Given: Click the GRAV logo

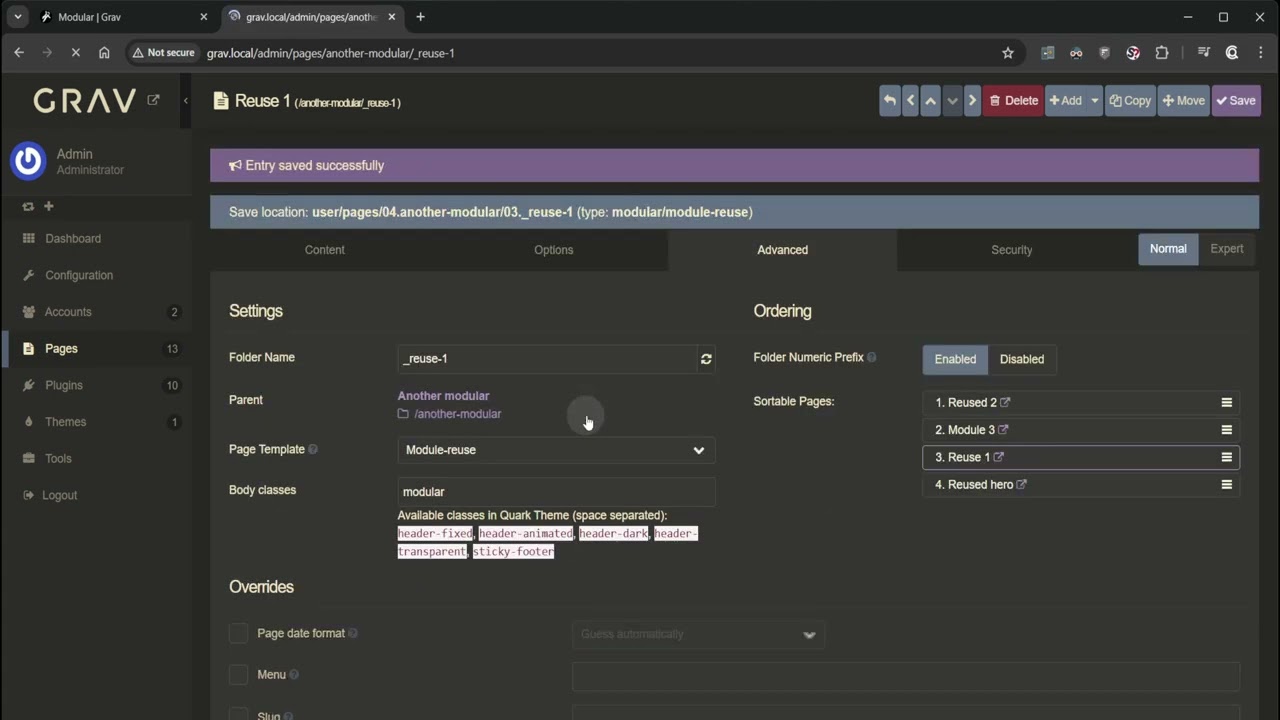Looking at the screenshot, I should pos(85,100).
